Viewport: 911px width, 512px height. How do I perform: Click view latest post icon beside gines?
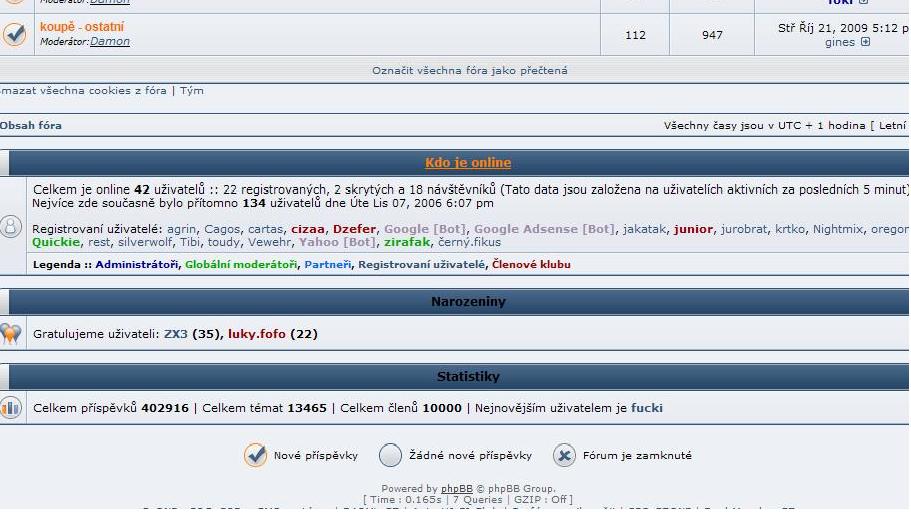pos(865,42)
